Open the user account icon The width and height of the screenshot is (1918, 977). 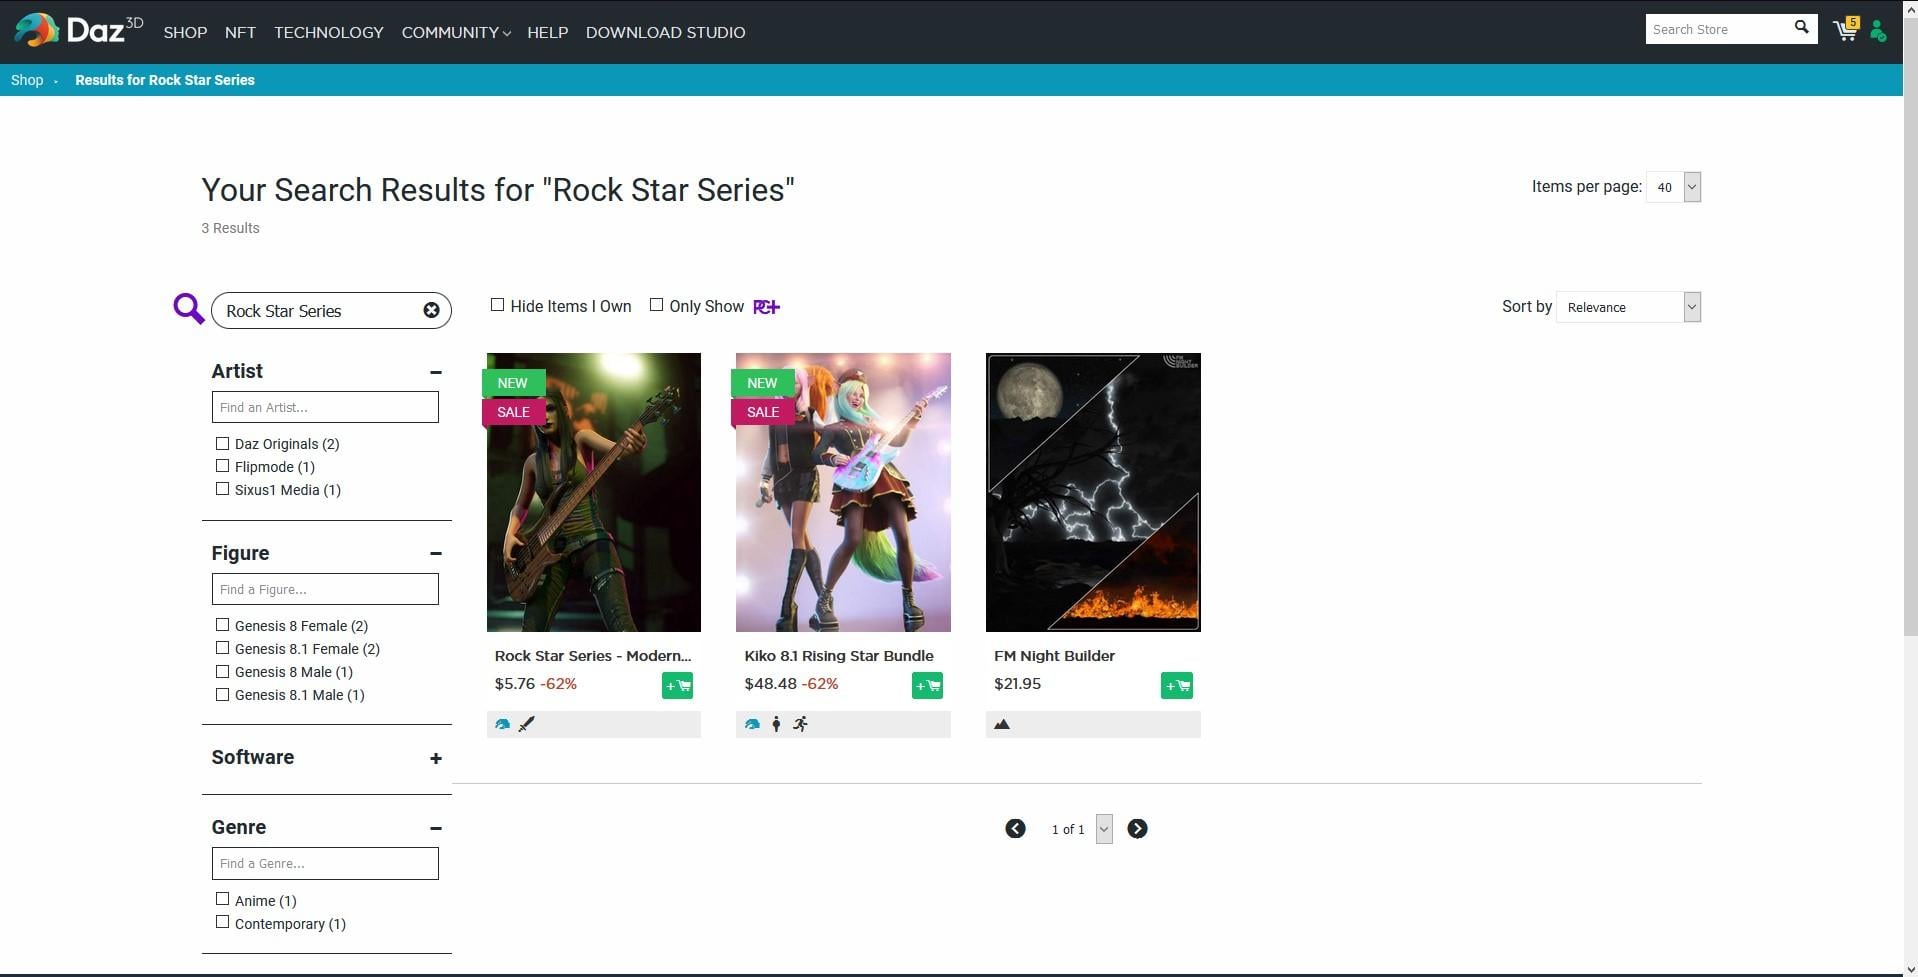[1878, 31]
